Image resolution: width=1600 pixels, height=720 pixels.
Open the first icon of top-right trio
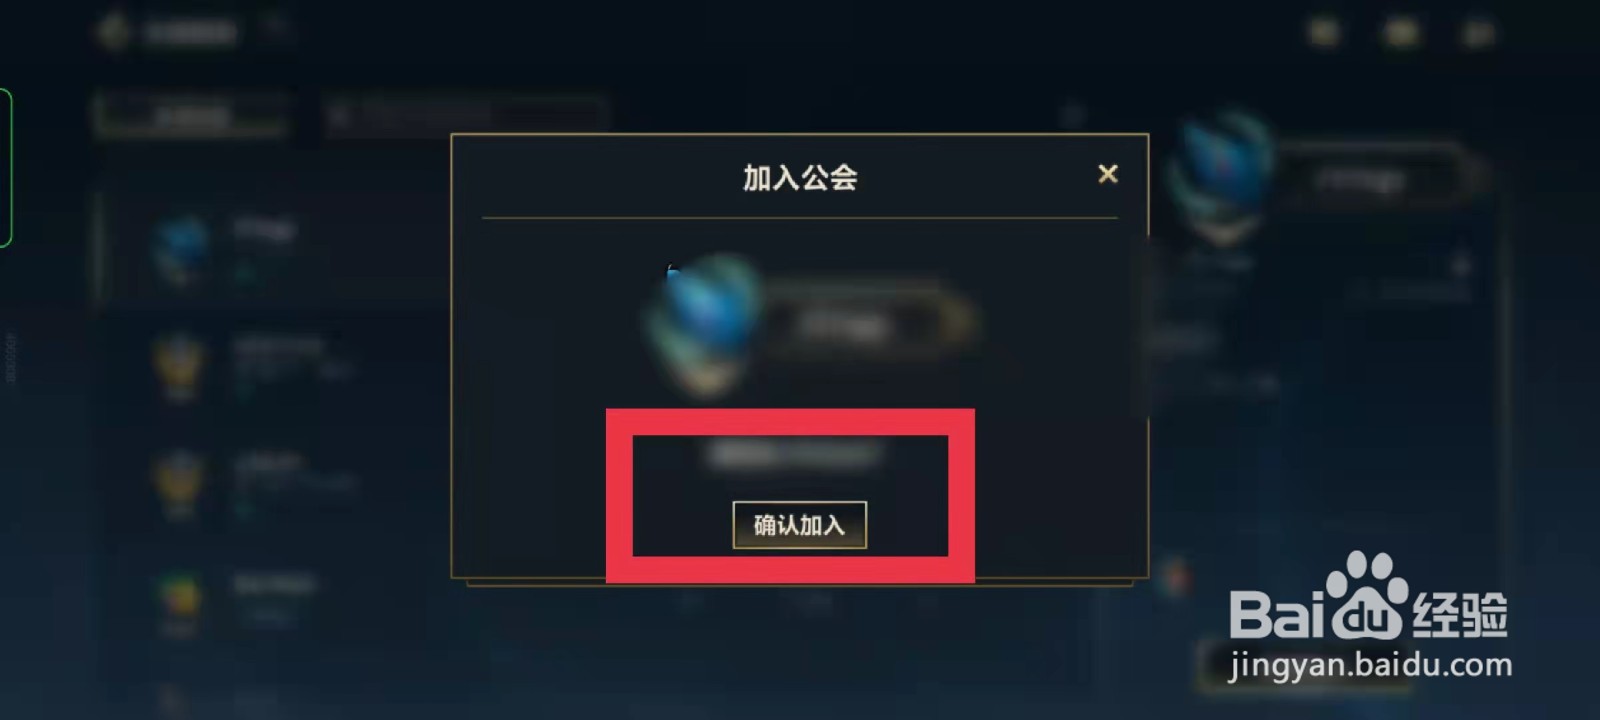[1324, 33]
